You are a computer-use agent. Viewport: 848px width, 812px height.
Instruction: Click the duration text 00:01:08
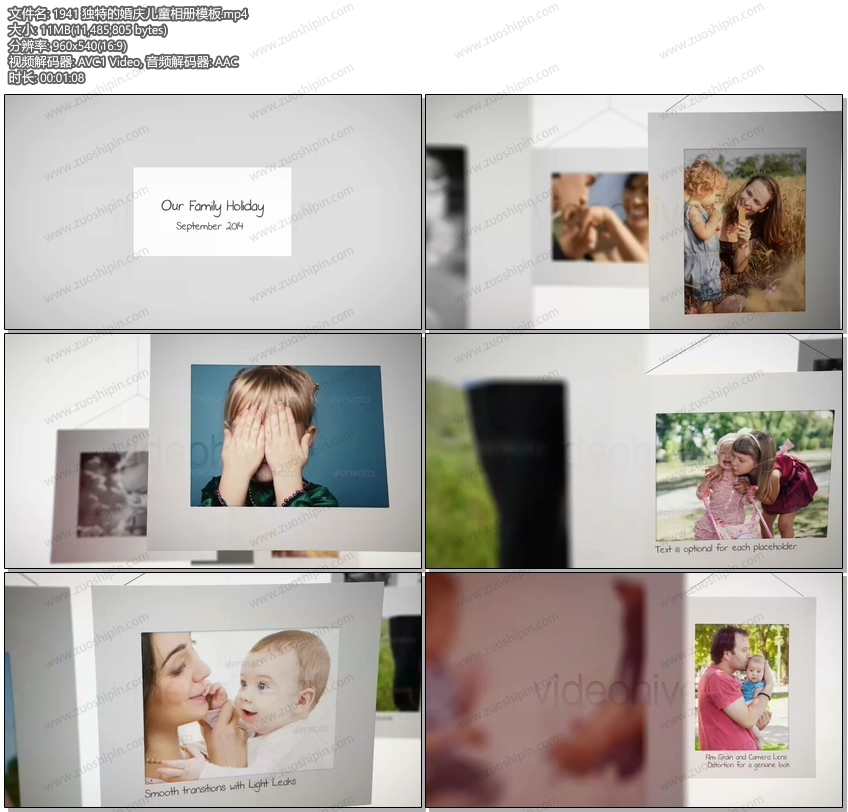[x=46, y=78]
